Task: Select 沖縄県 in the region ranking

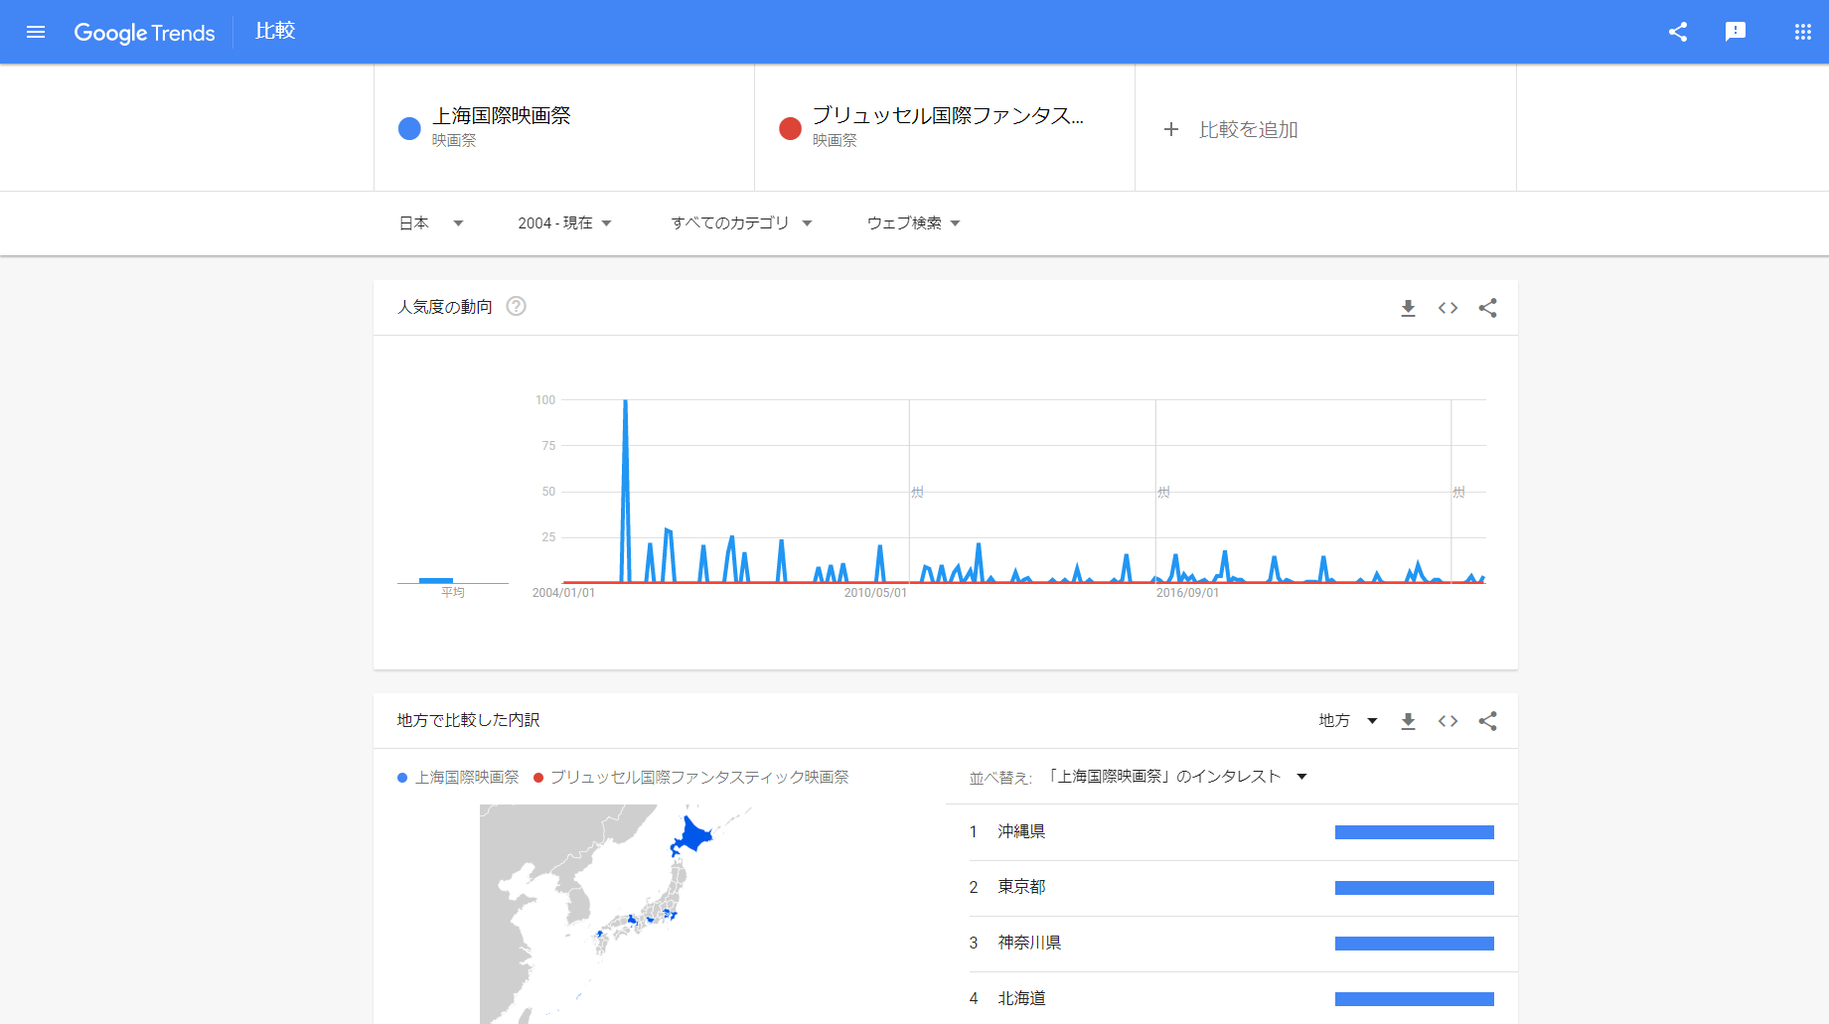Action: [1021, 832]
